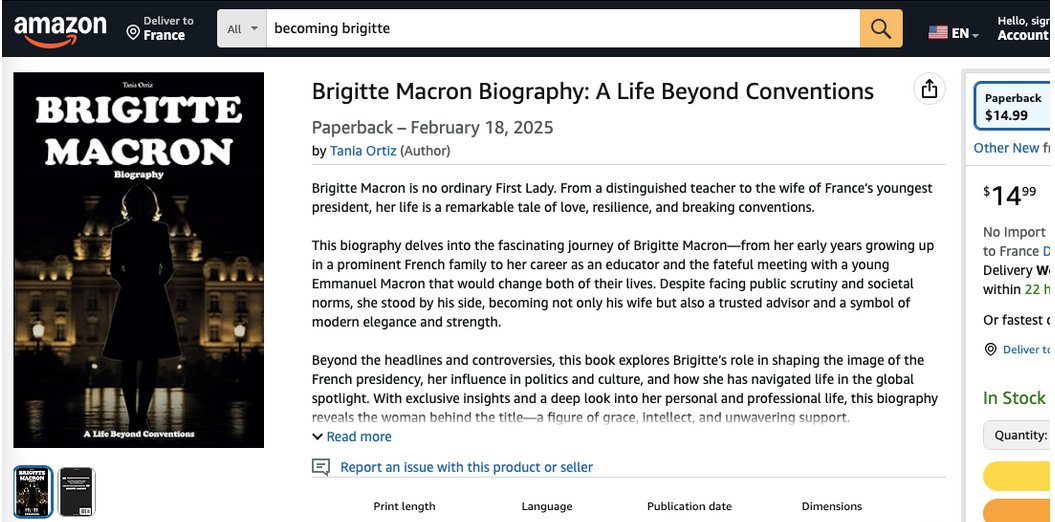
Task: Select the back cover thumbnail
Action: (x=76, y=492)
